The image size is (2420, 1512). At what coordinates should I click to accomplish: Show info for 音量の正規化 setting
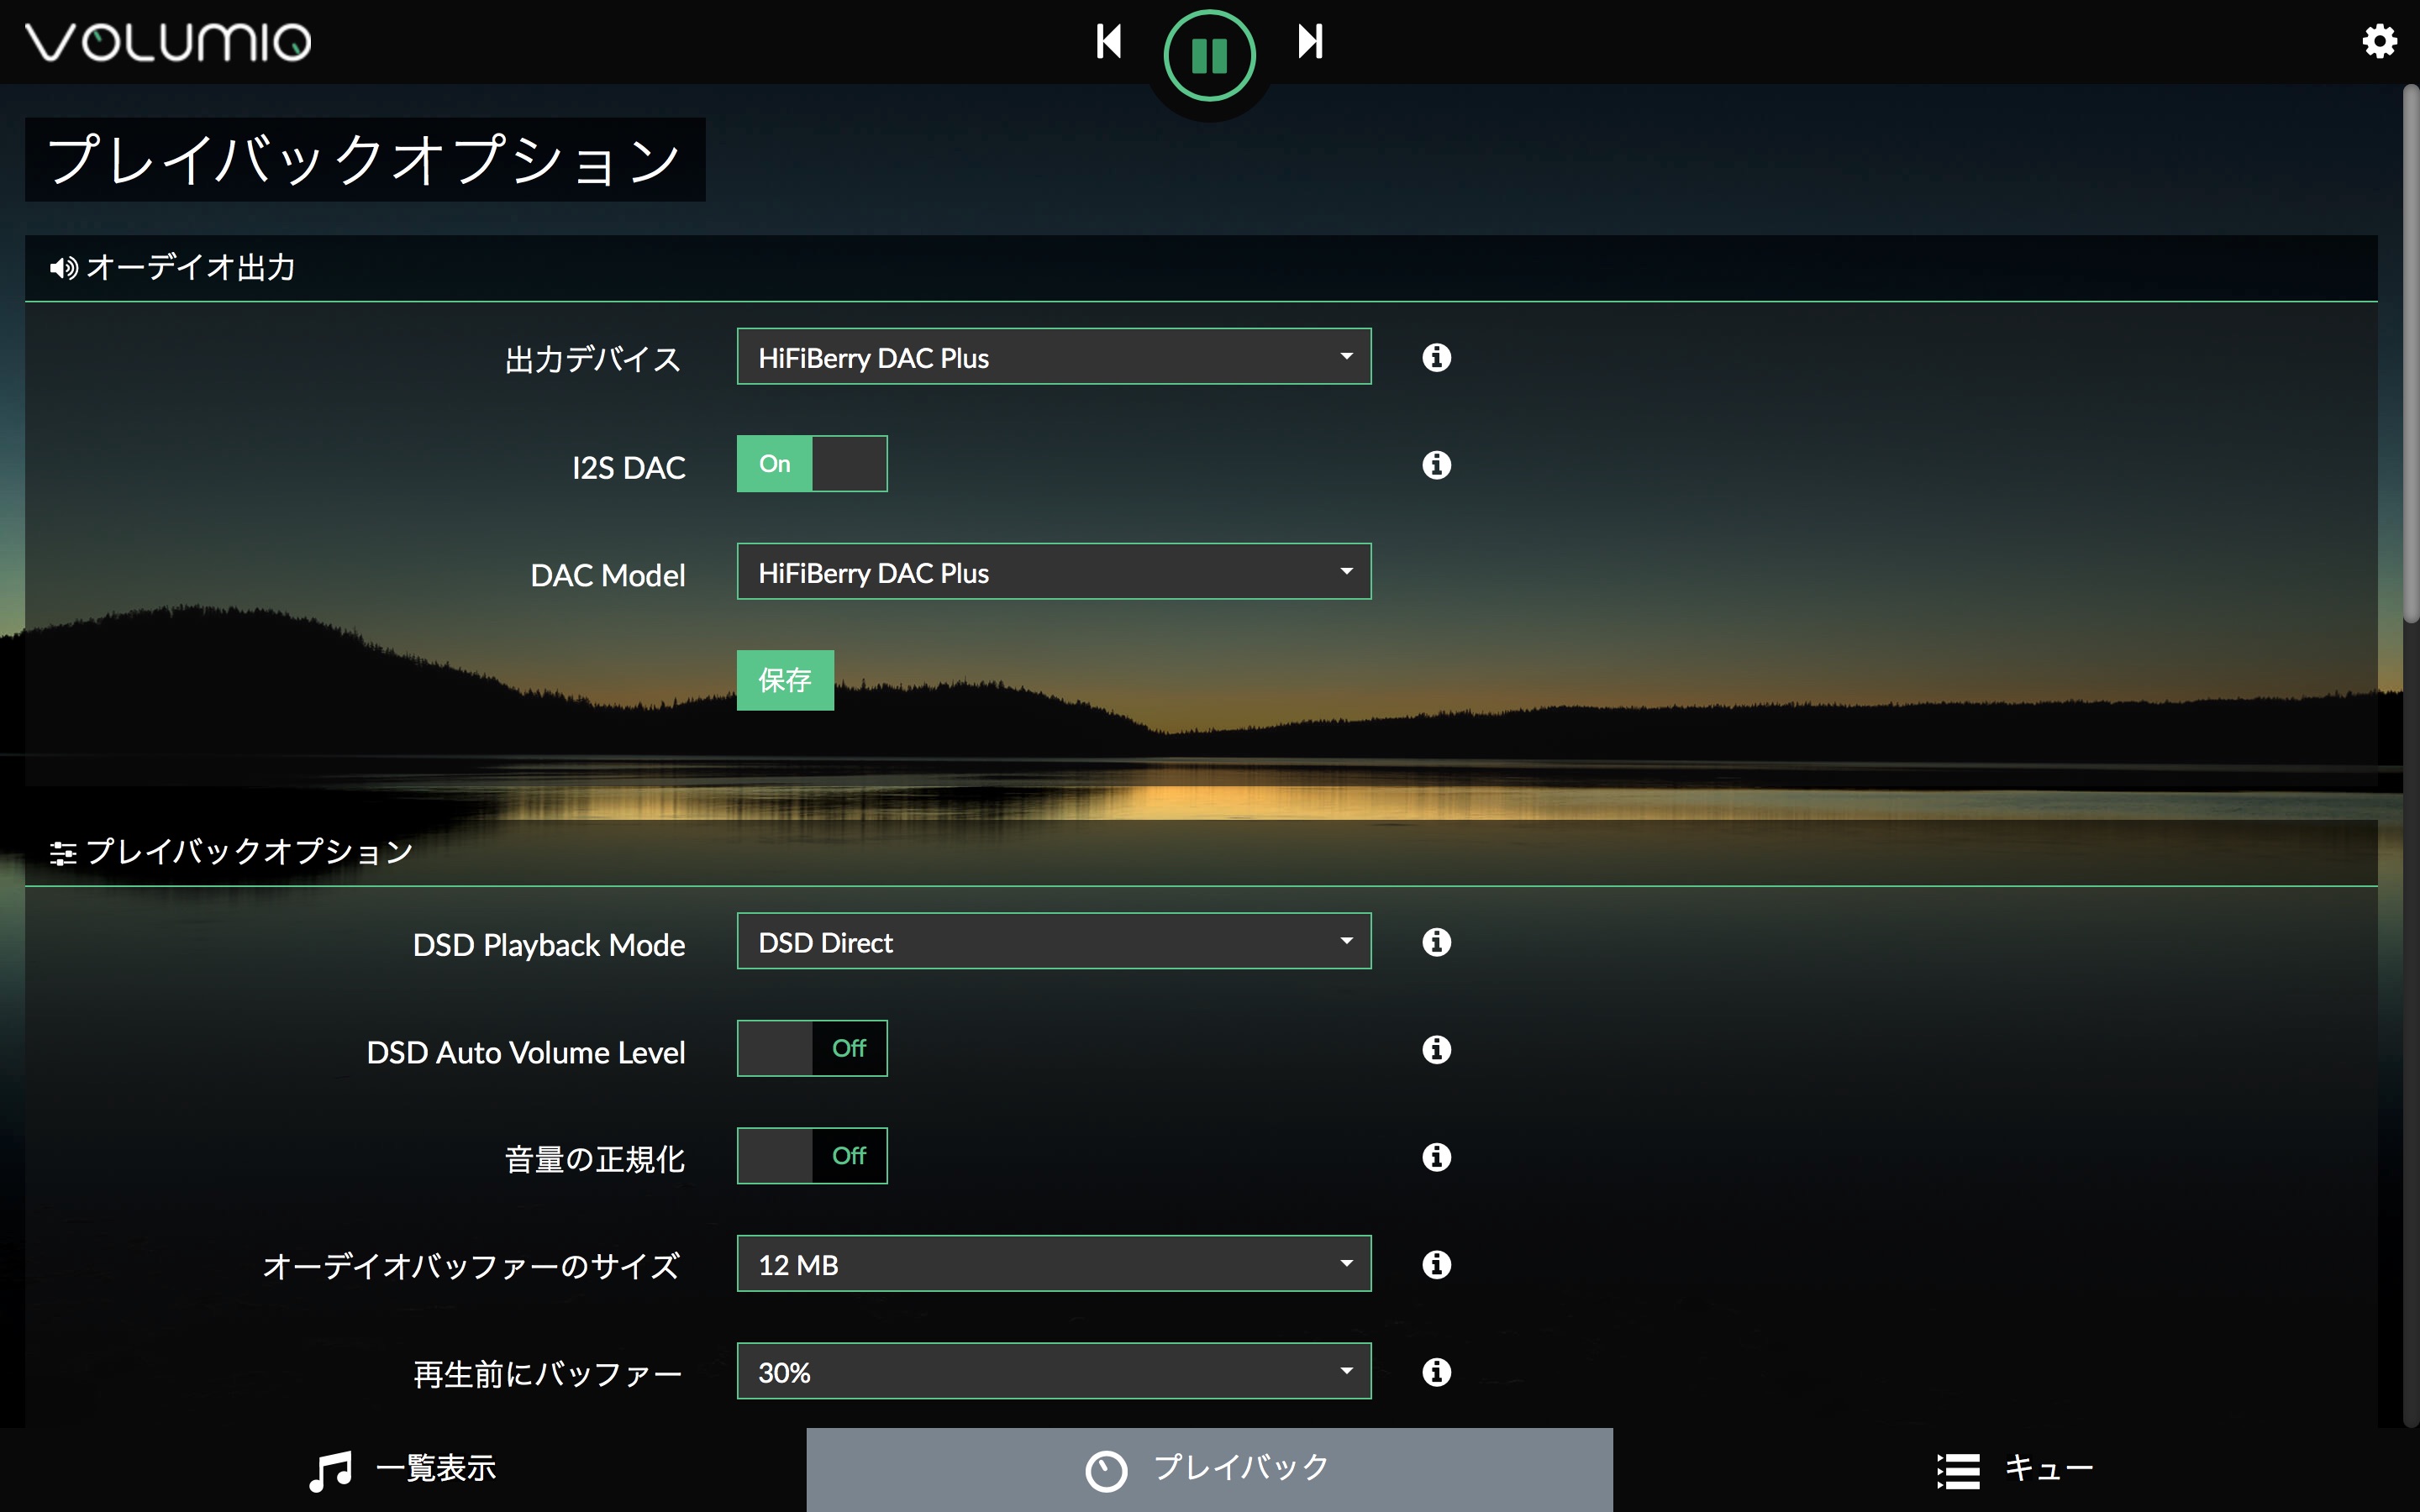click(1436, 1157)
